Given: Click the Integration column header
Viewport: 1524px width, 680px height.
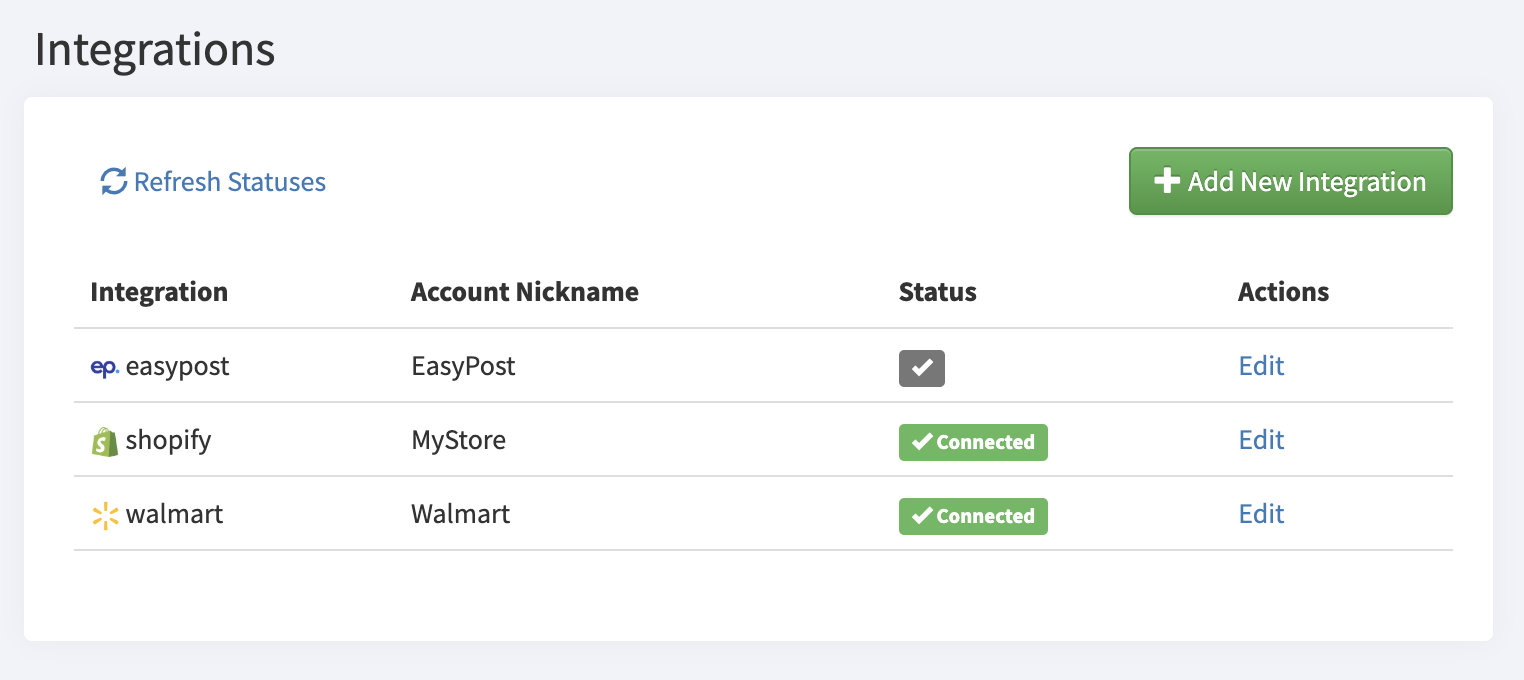Looking at the screenshot, I should 159,292.
